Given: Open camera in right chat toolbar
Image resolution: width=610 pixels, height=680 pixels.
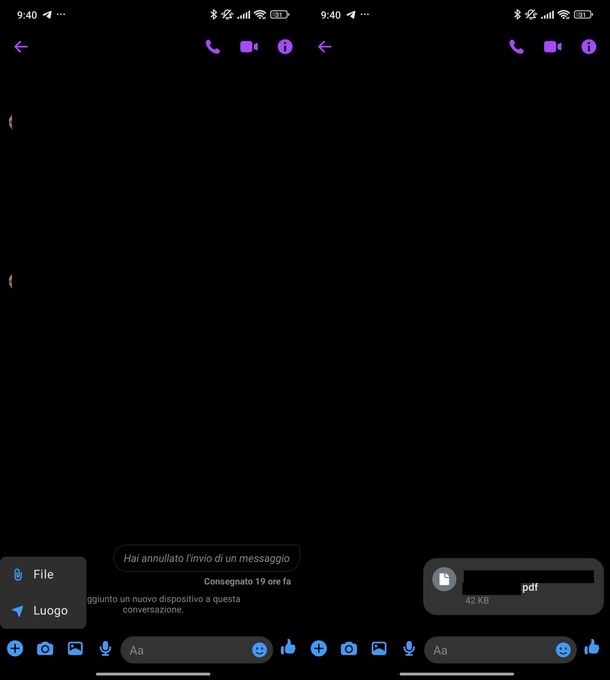Looking at the screenshot, I should pos(349,649).
